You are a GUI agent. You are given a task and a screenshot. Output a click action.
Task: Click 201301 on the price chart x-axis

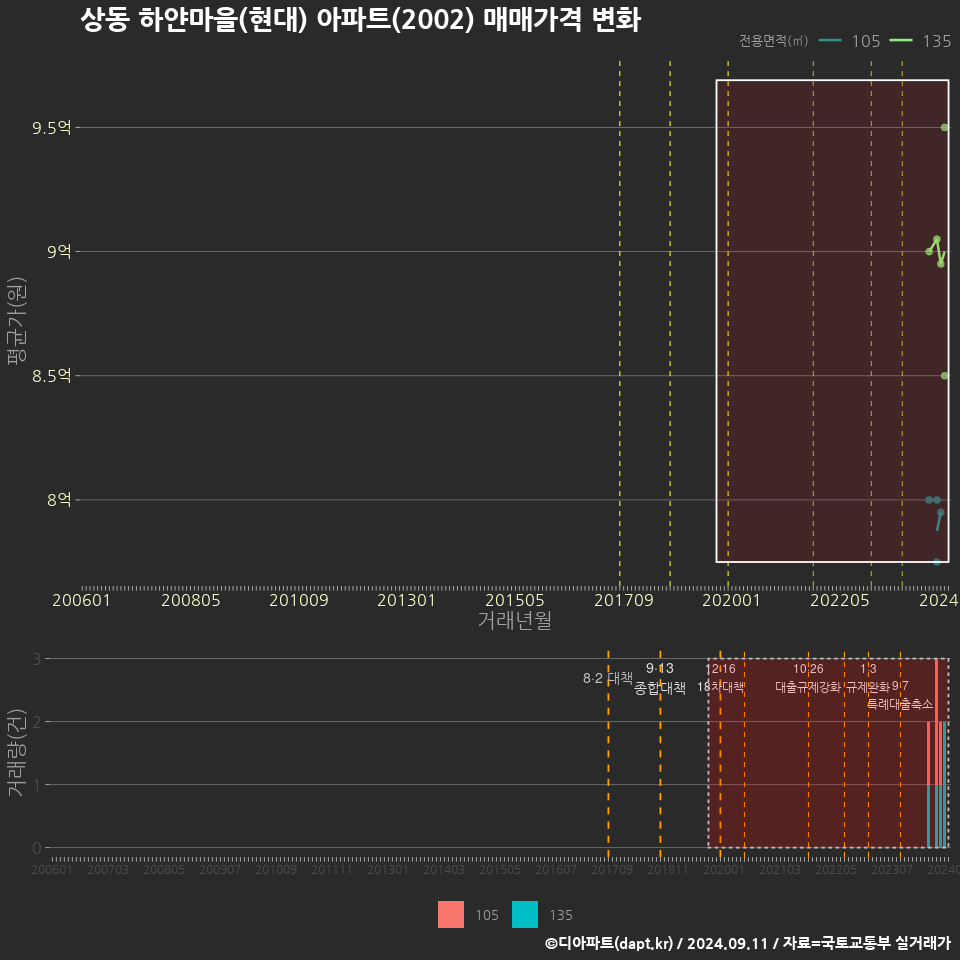[407, 600]
